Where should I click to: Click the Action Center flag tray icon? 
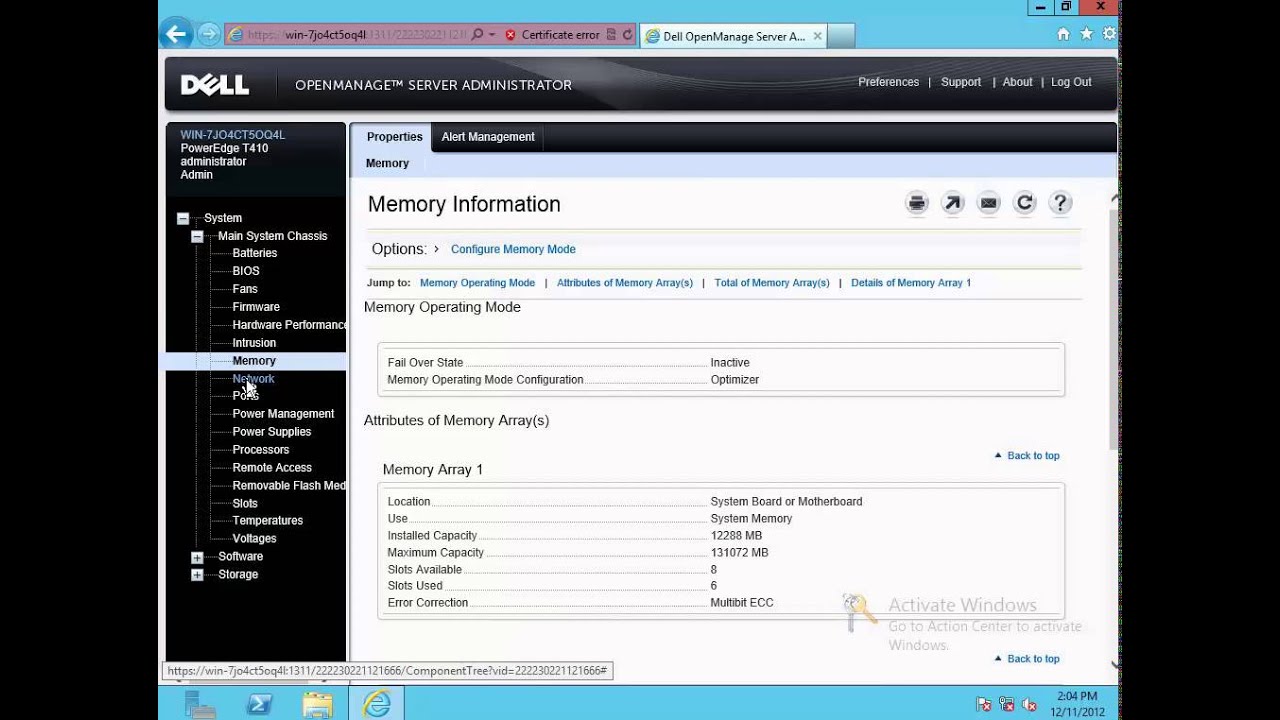pyautogui.click(x=984, y=704)
